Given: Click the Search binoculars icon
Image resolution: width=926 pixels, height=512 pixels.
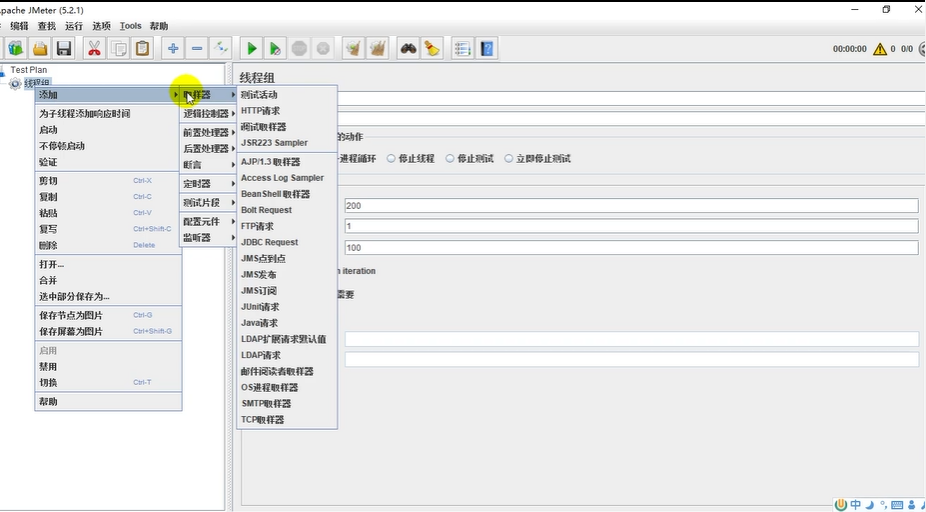Looking at the screenshot, I should coord(408,48).
